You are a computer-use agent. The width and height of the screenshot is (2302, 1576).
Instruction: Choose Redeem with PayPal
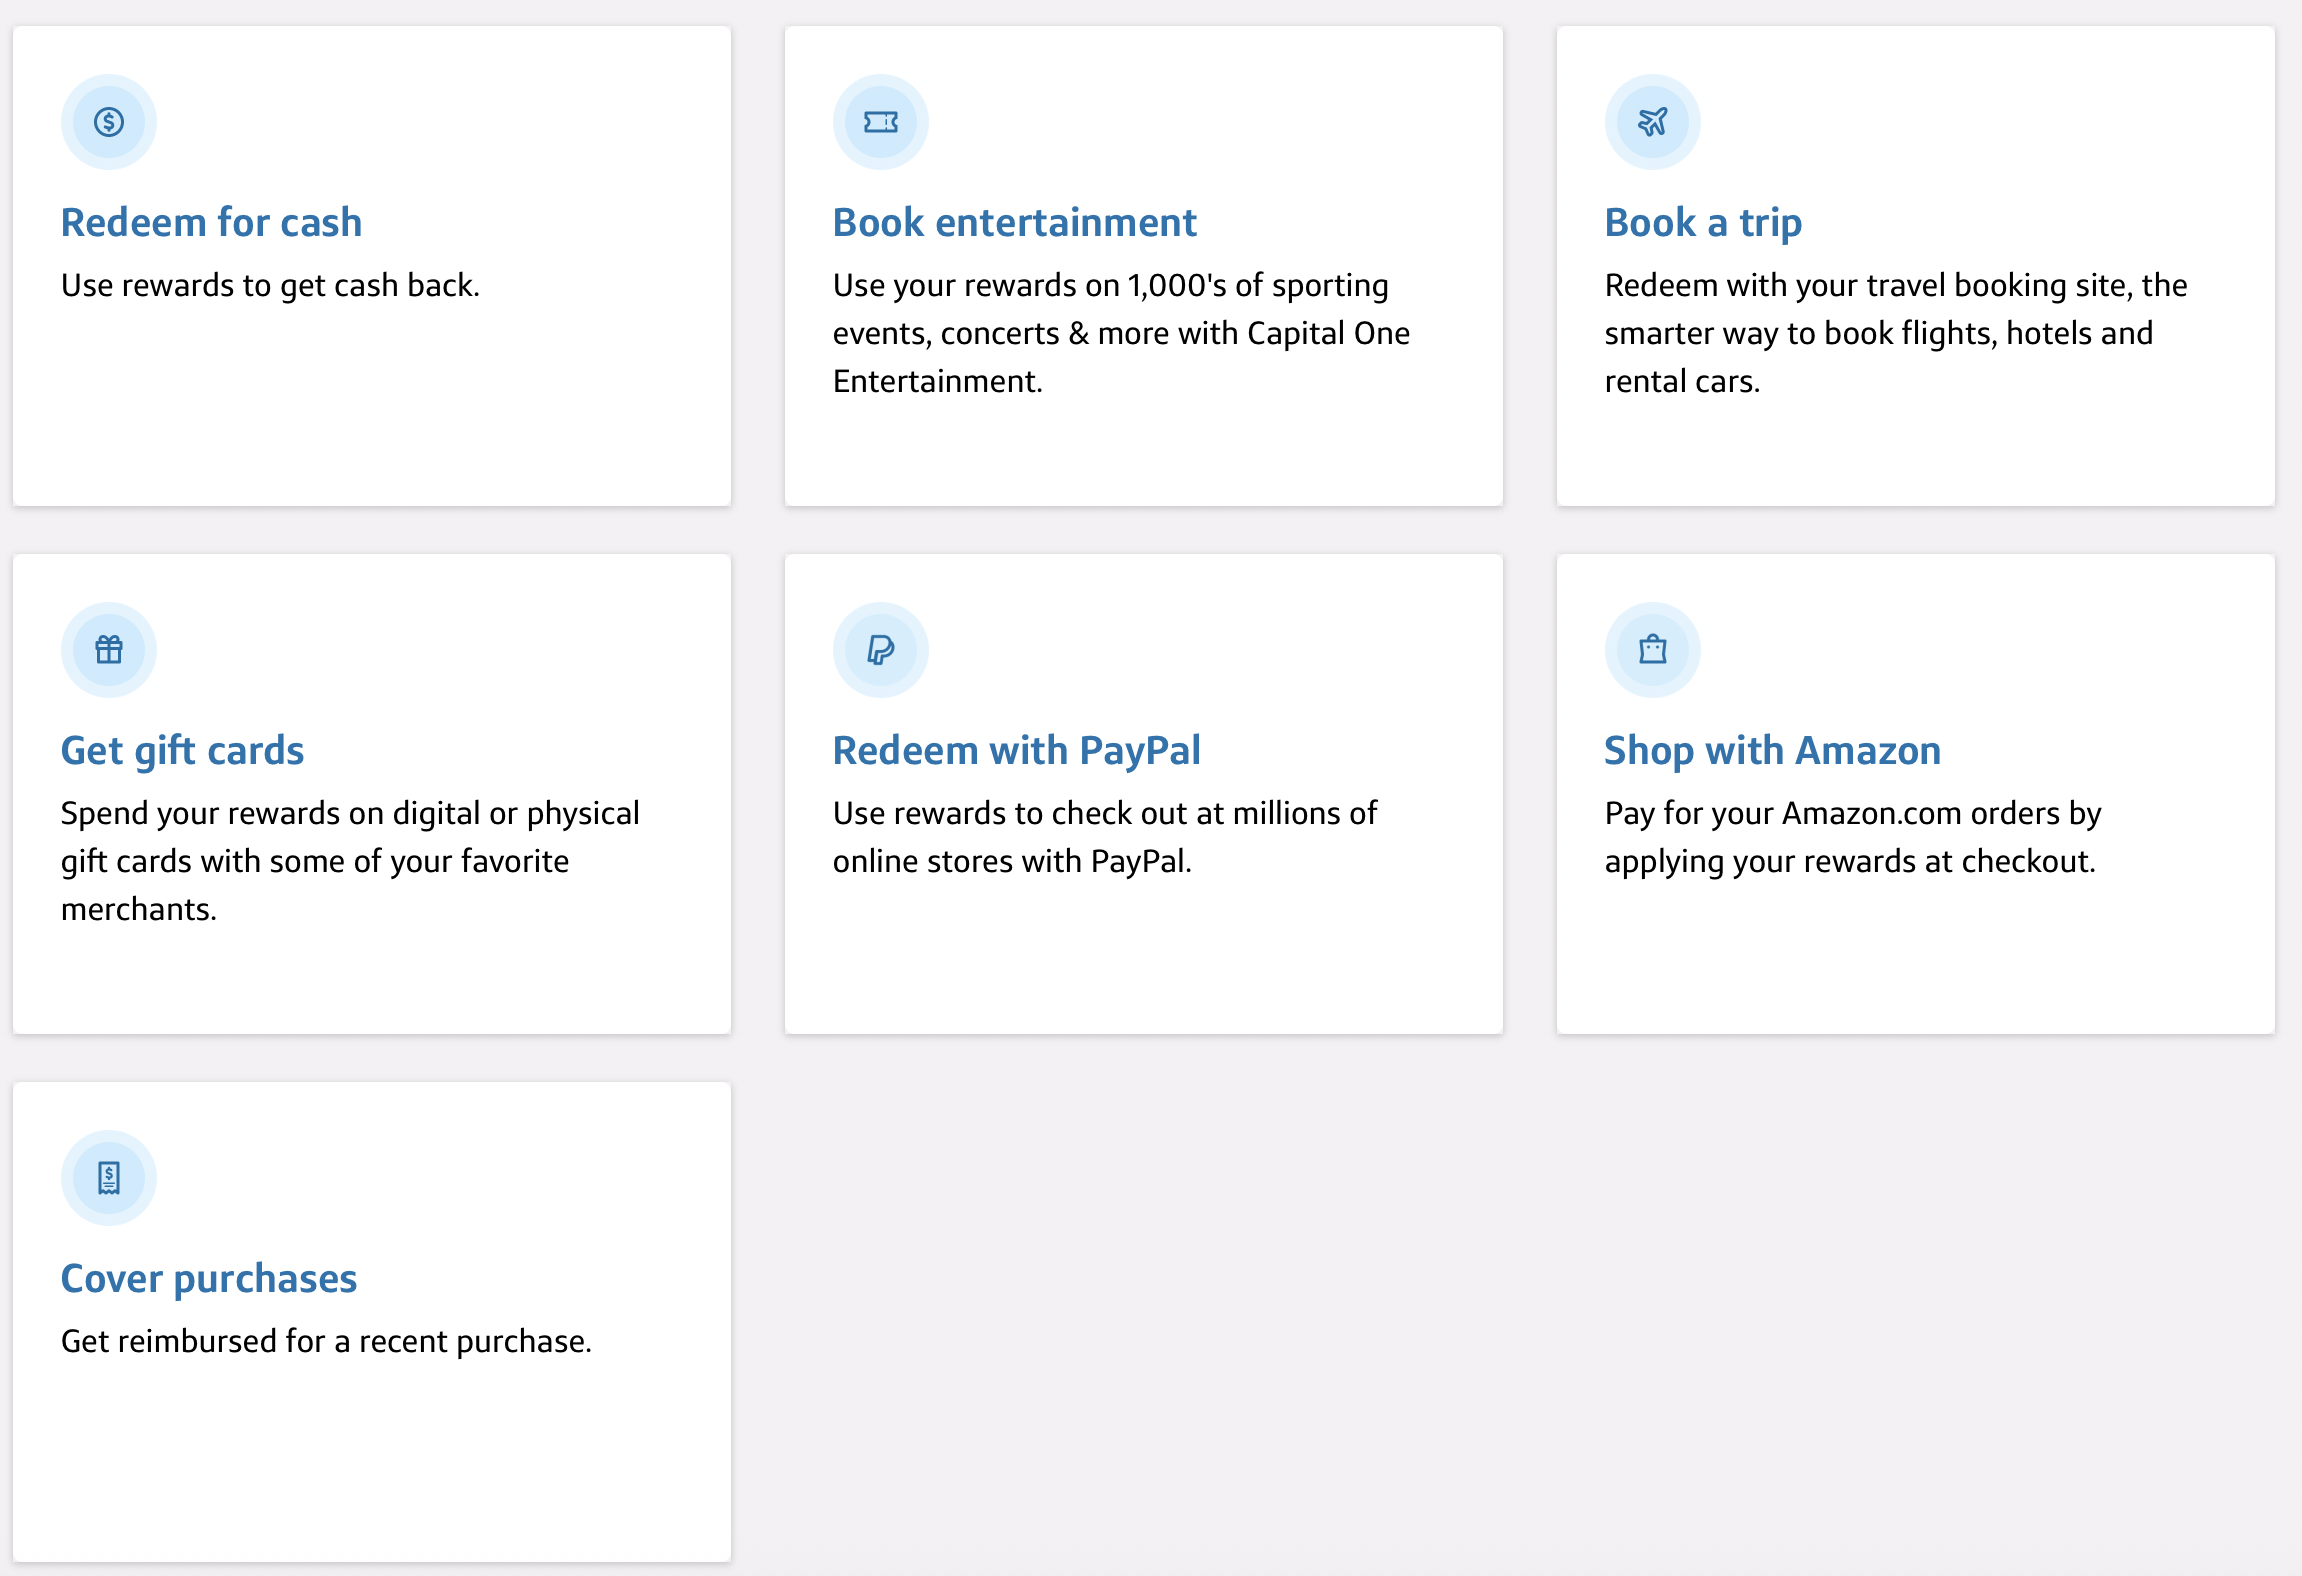(x=1017, y=751)
